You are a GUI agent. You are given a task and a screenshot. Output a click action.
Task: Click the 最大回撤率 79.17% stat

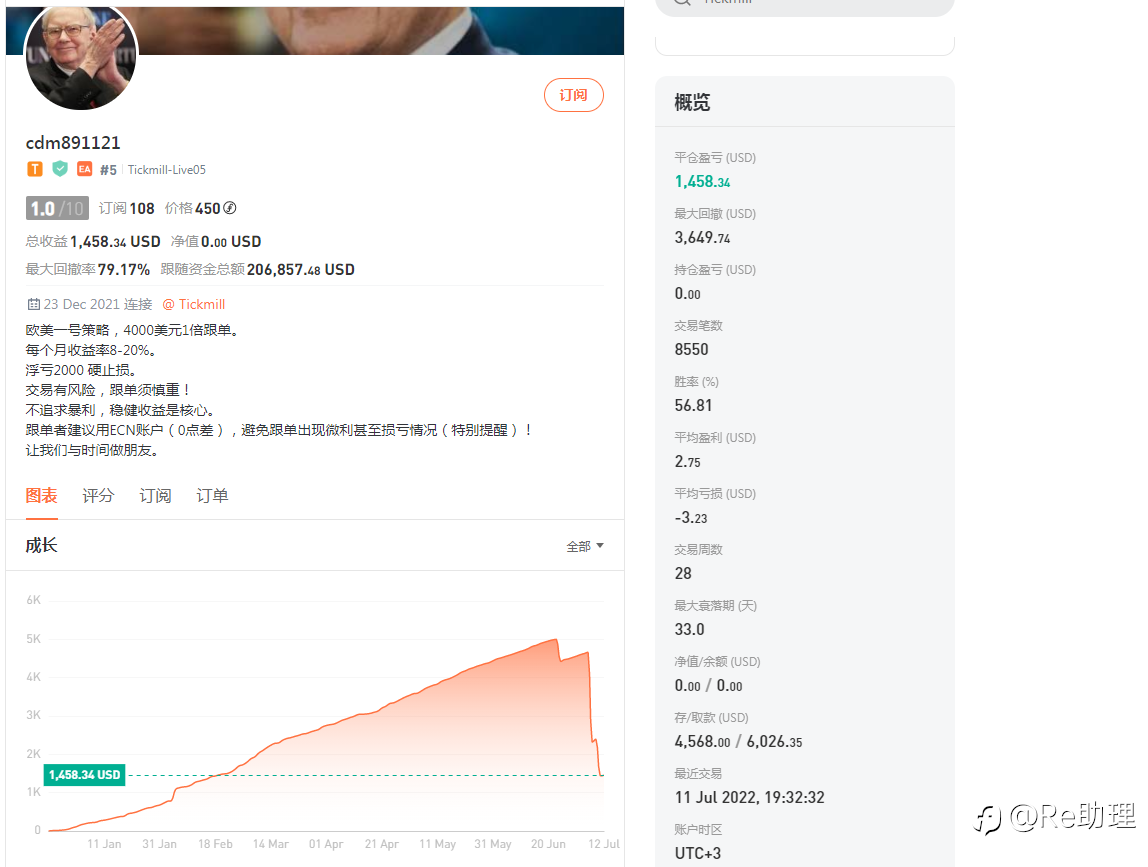point(88,269)
